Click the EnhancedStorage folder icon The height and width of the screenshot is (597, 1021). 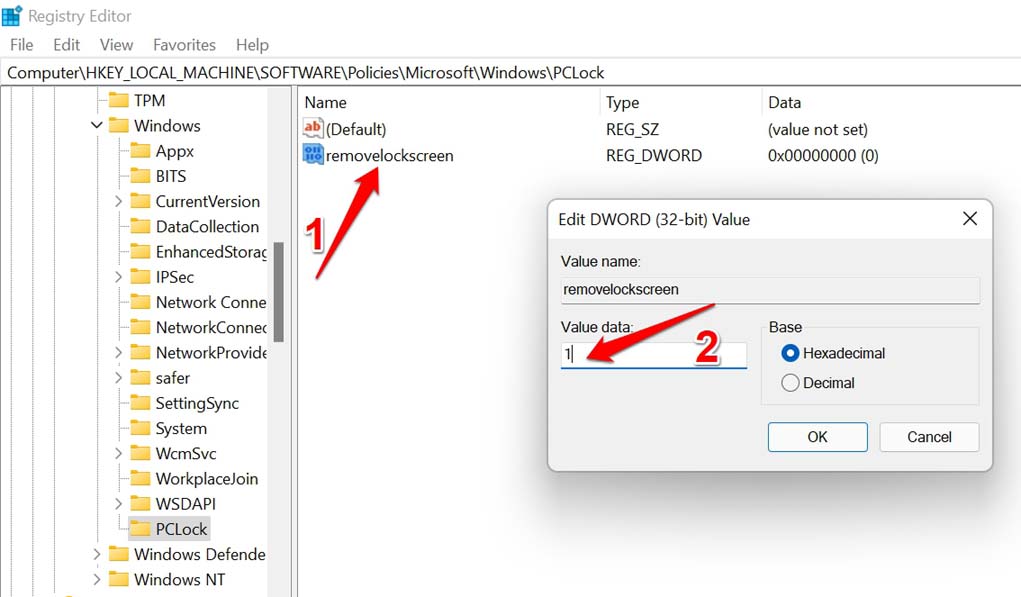[140, 252]
